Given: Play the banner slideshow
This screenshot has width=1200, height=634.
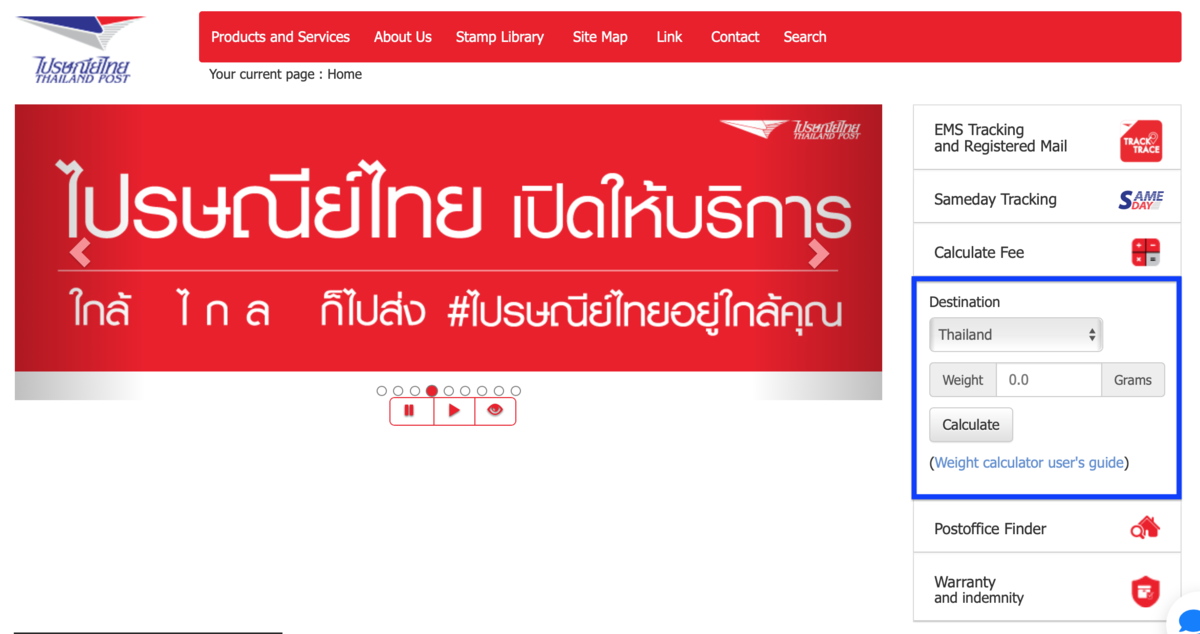Looking at the screenshot, I should coord(454,411).
